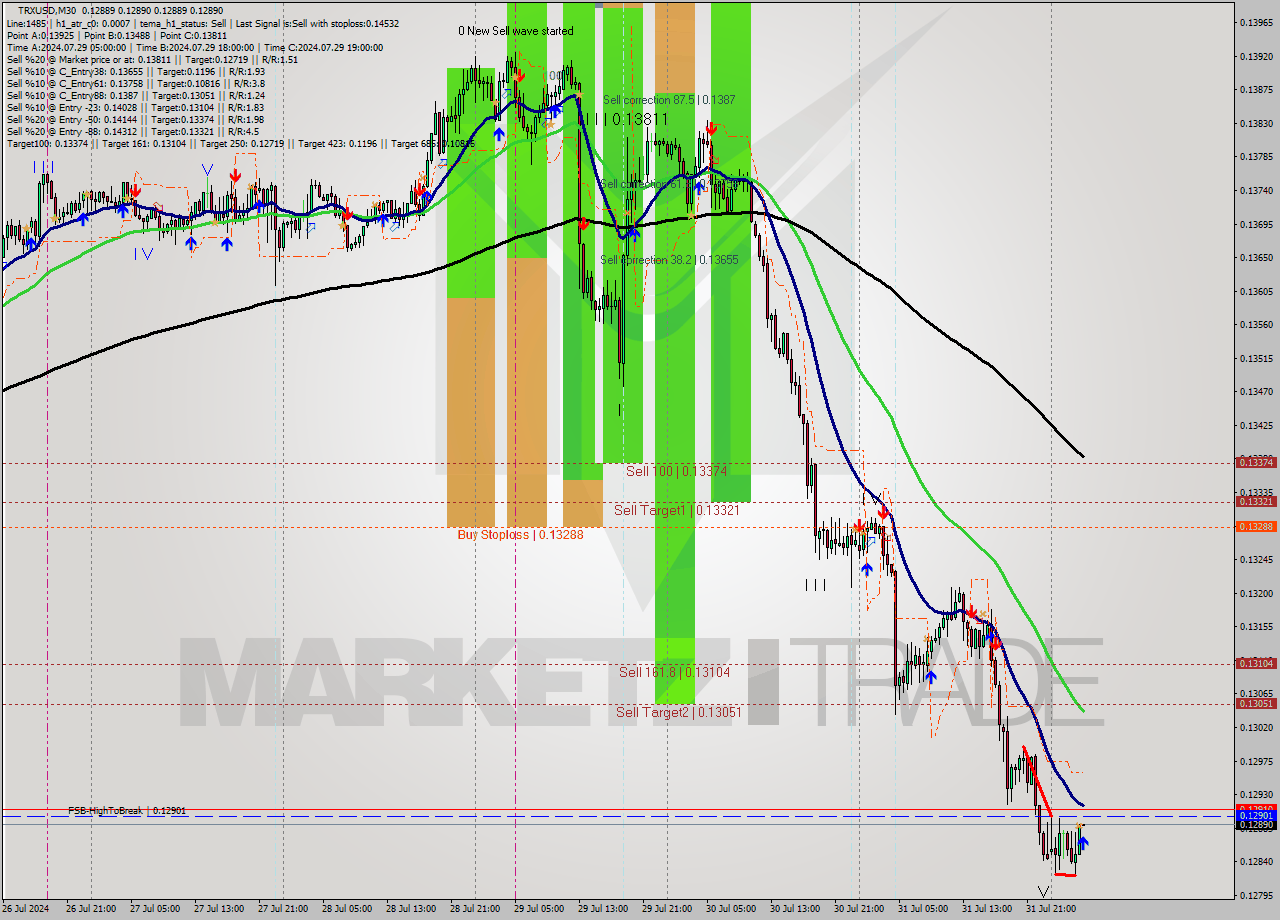This screenshot has height=920, width=1280.
Task: Click the 0.13200 price scale value
Action: (1256, 593)
